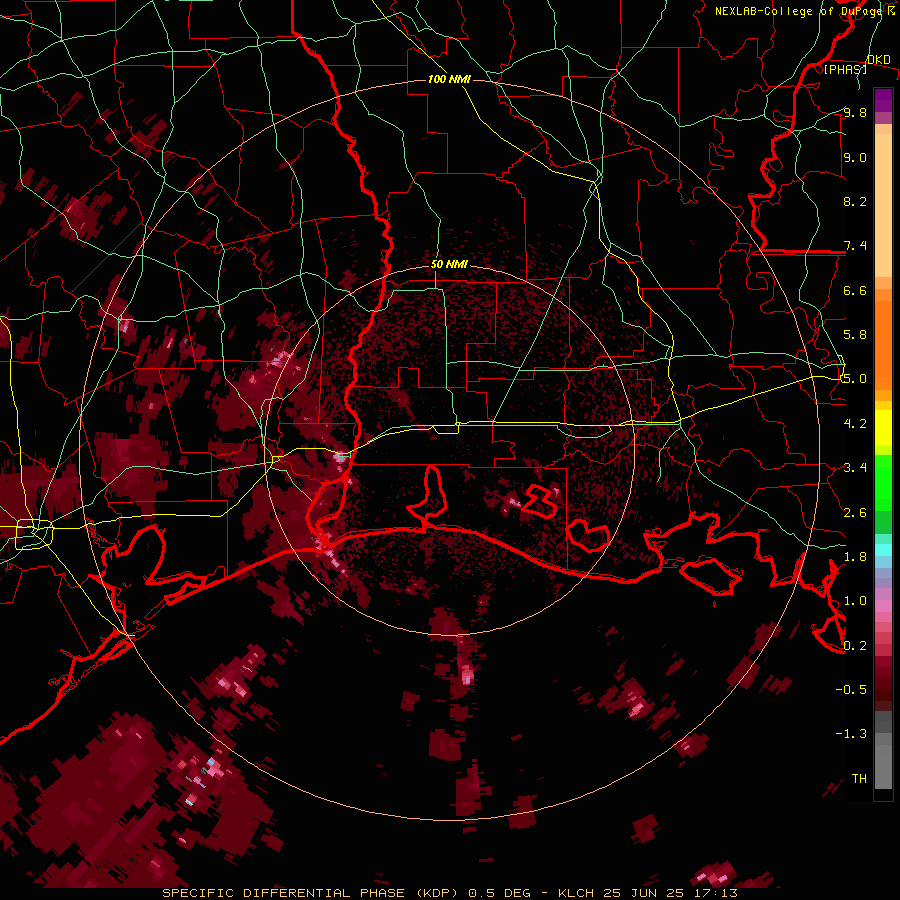Click the "SPECIFIC DIFFERENTIAL PHASE" caption text
The image size is (900, 900).
point(285,893)
